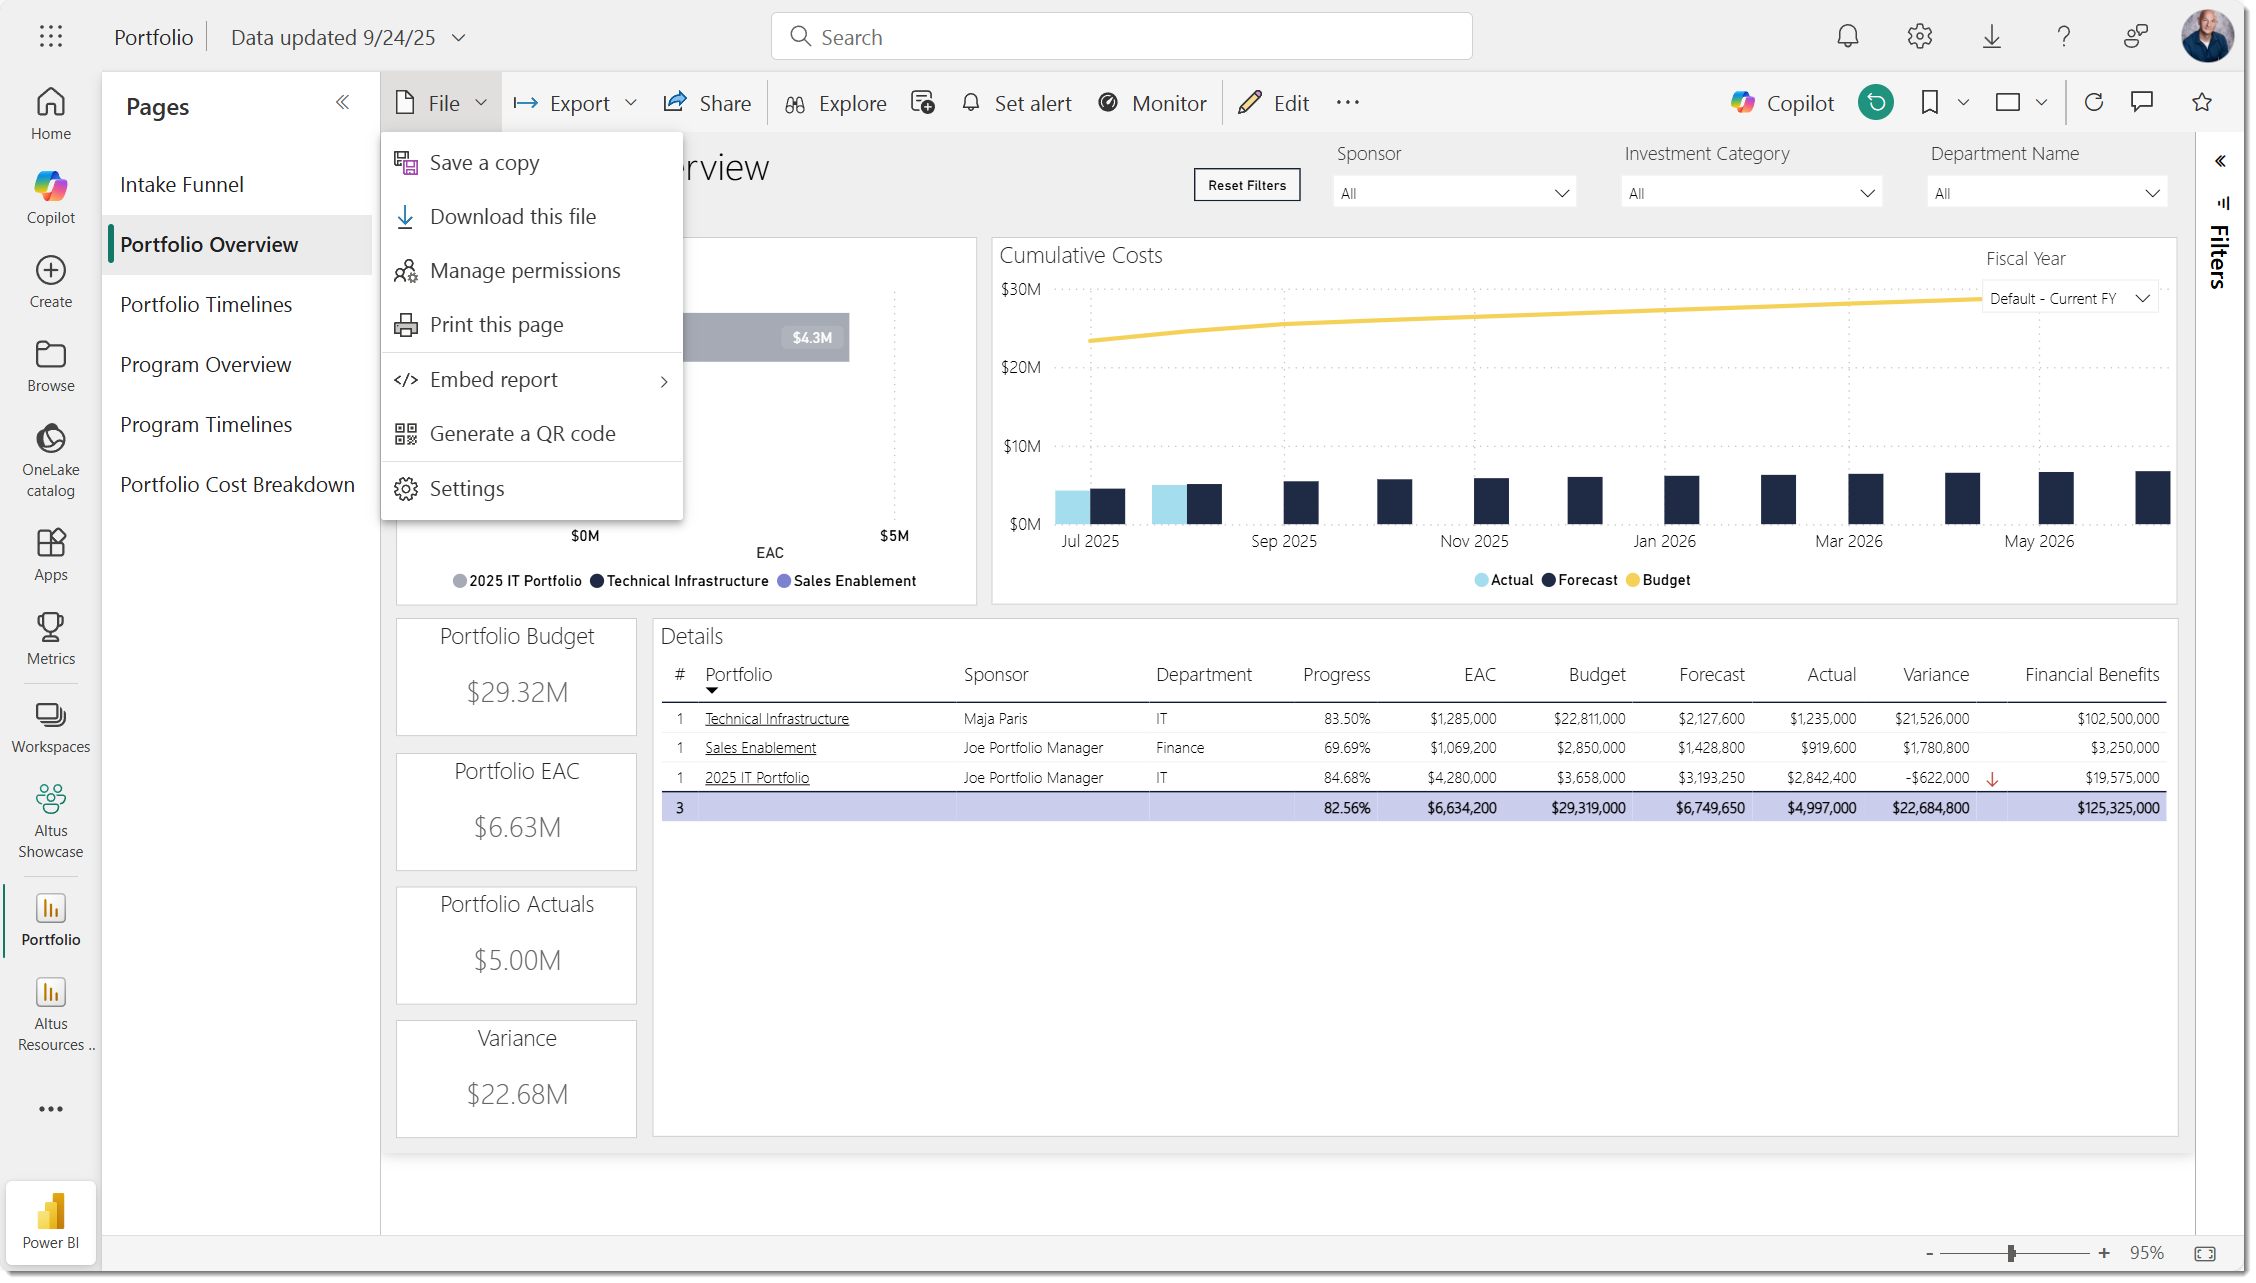Click the notifications bell icon

coord(1847,37)
